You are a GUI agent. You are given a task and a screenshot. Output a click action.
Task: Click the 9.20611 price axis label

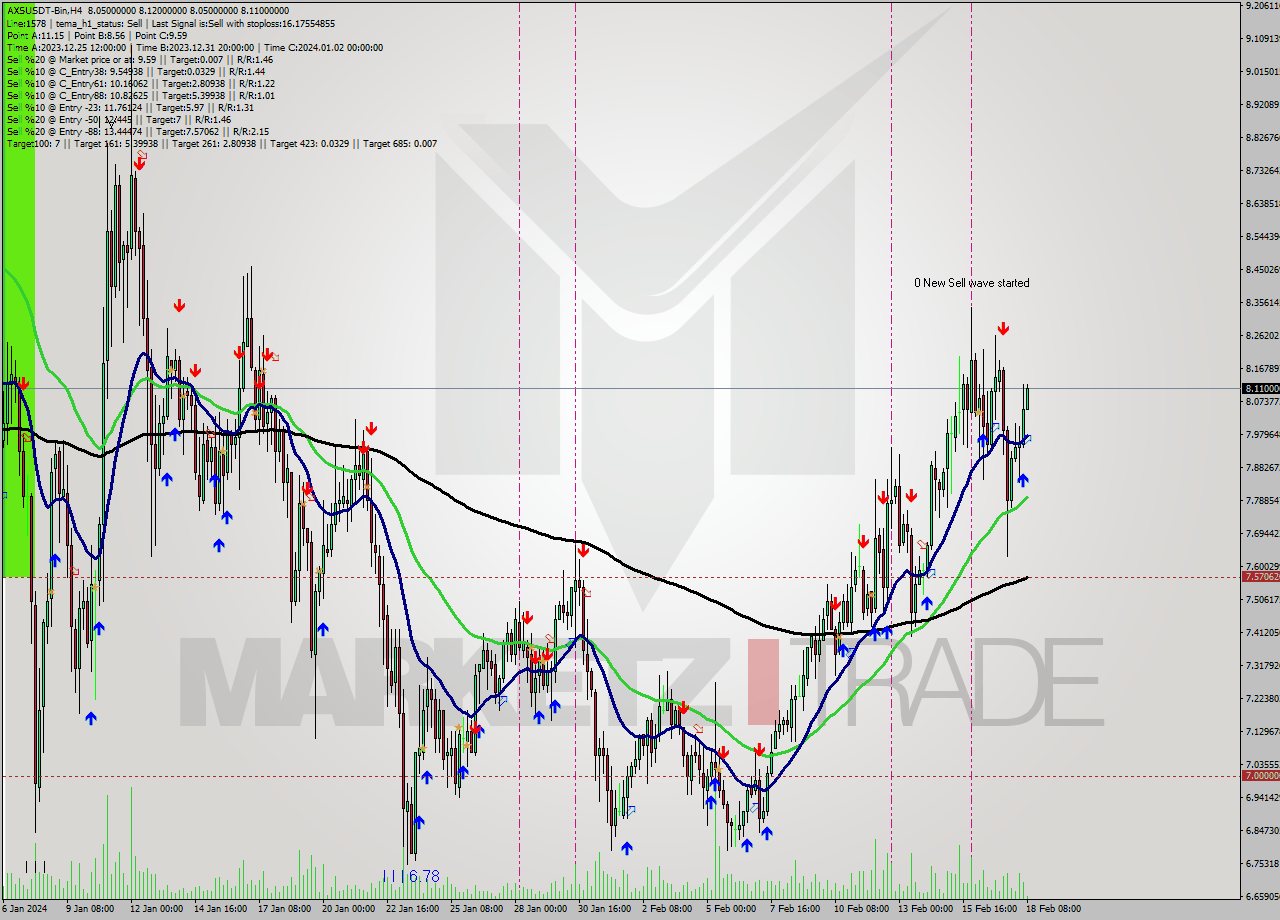click(1261, 6)
